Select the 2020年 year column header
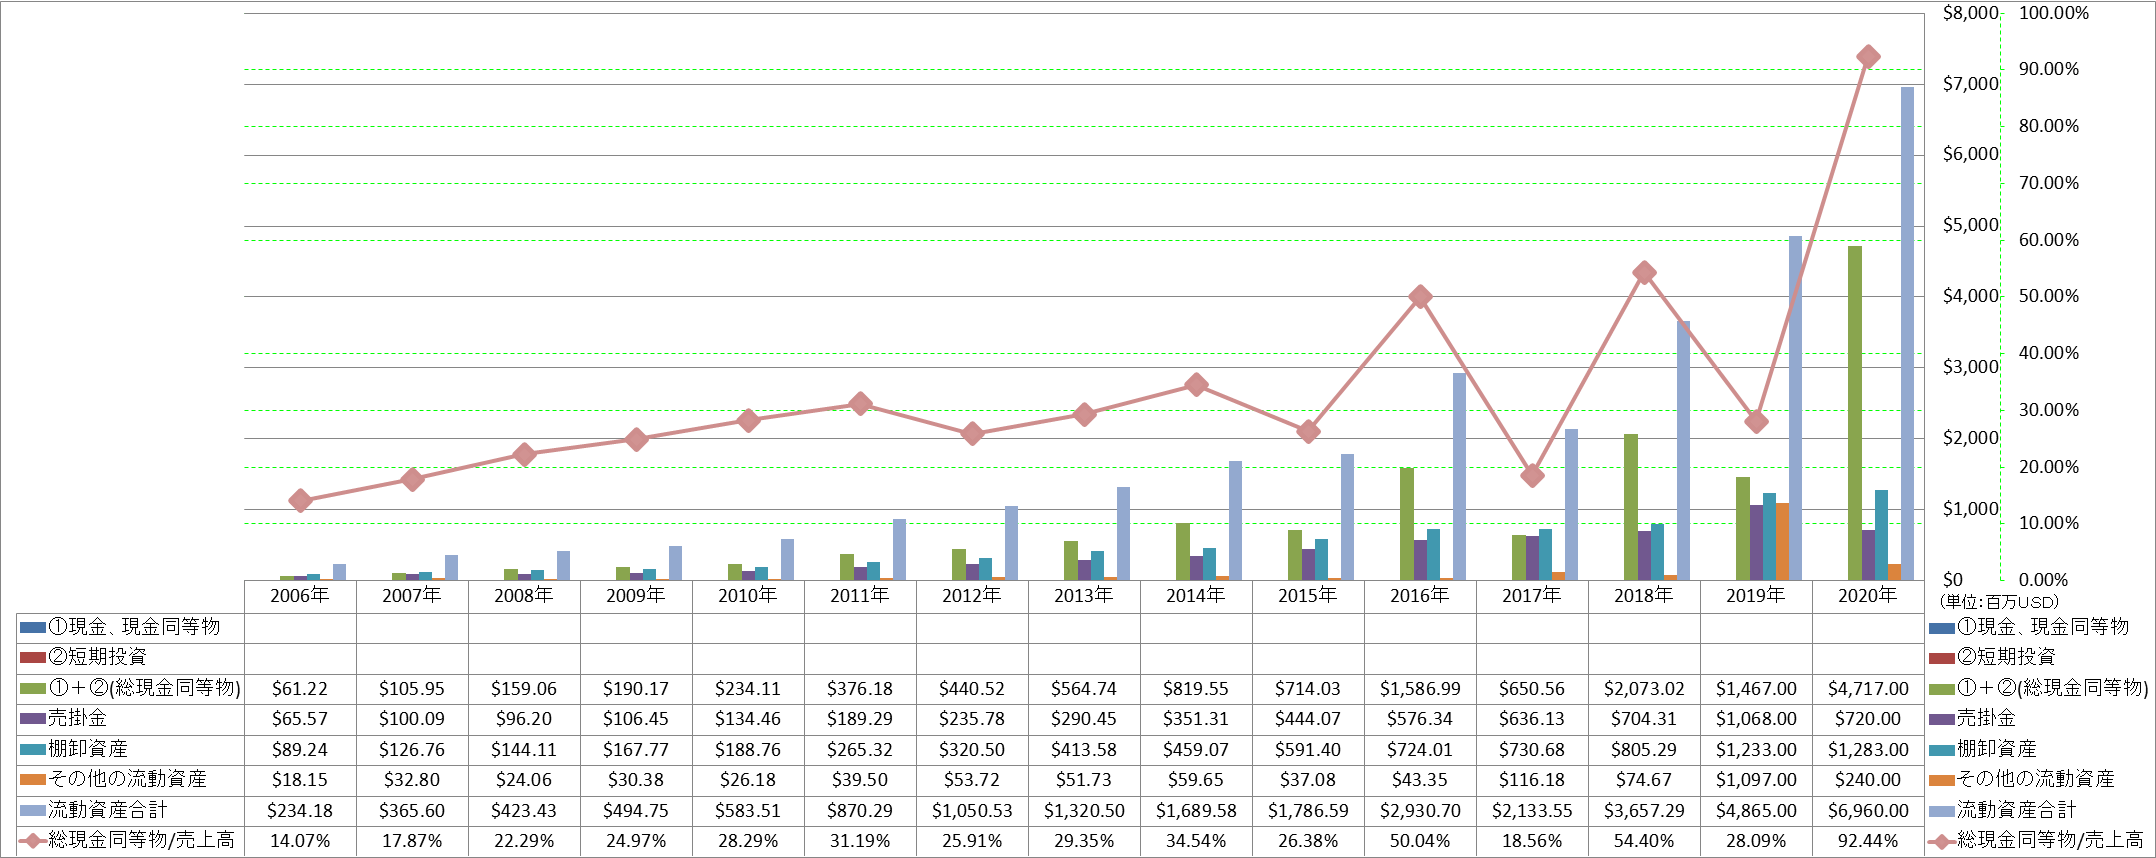 [1868, 595]
